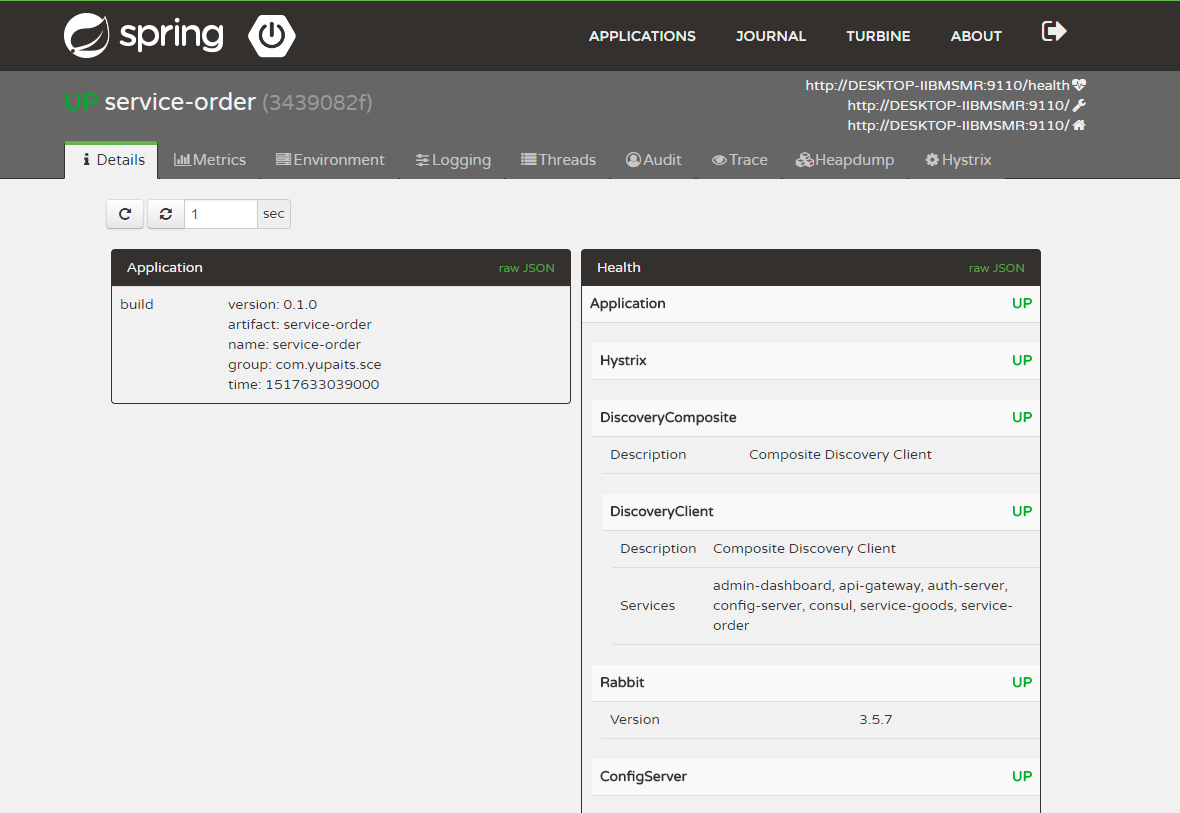
Task: Open raw JSON link in Application panel
Action: click(x=526, y=268)
